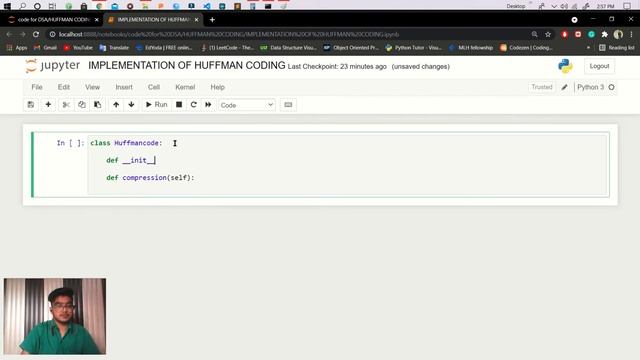Open the View menu

(x=93, y=87)
